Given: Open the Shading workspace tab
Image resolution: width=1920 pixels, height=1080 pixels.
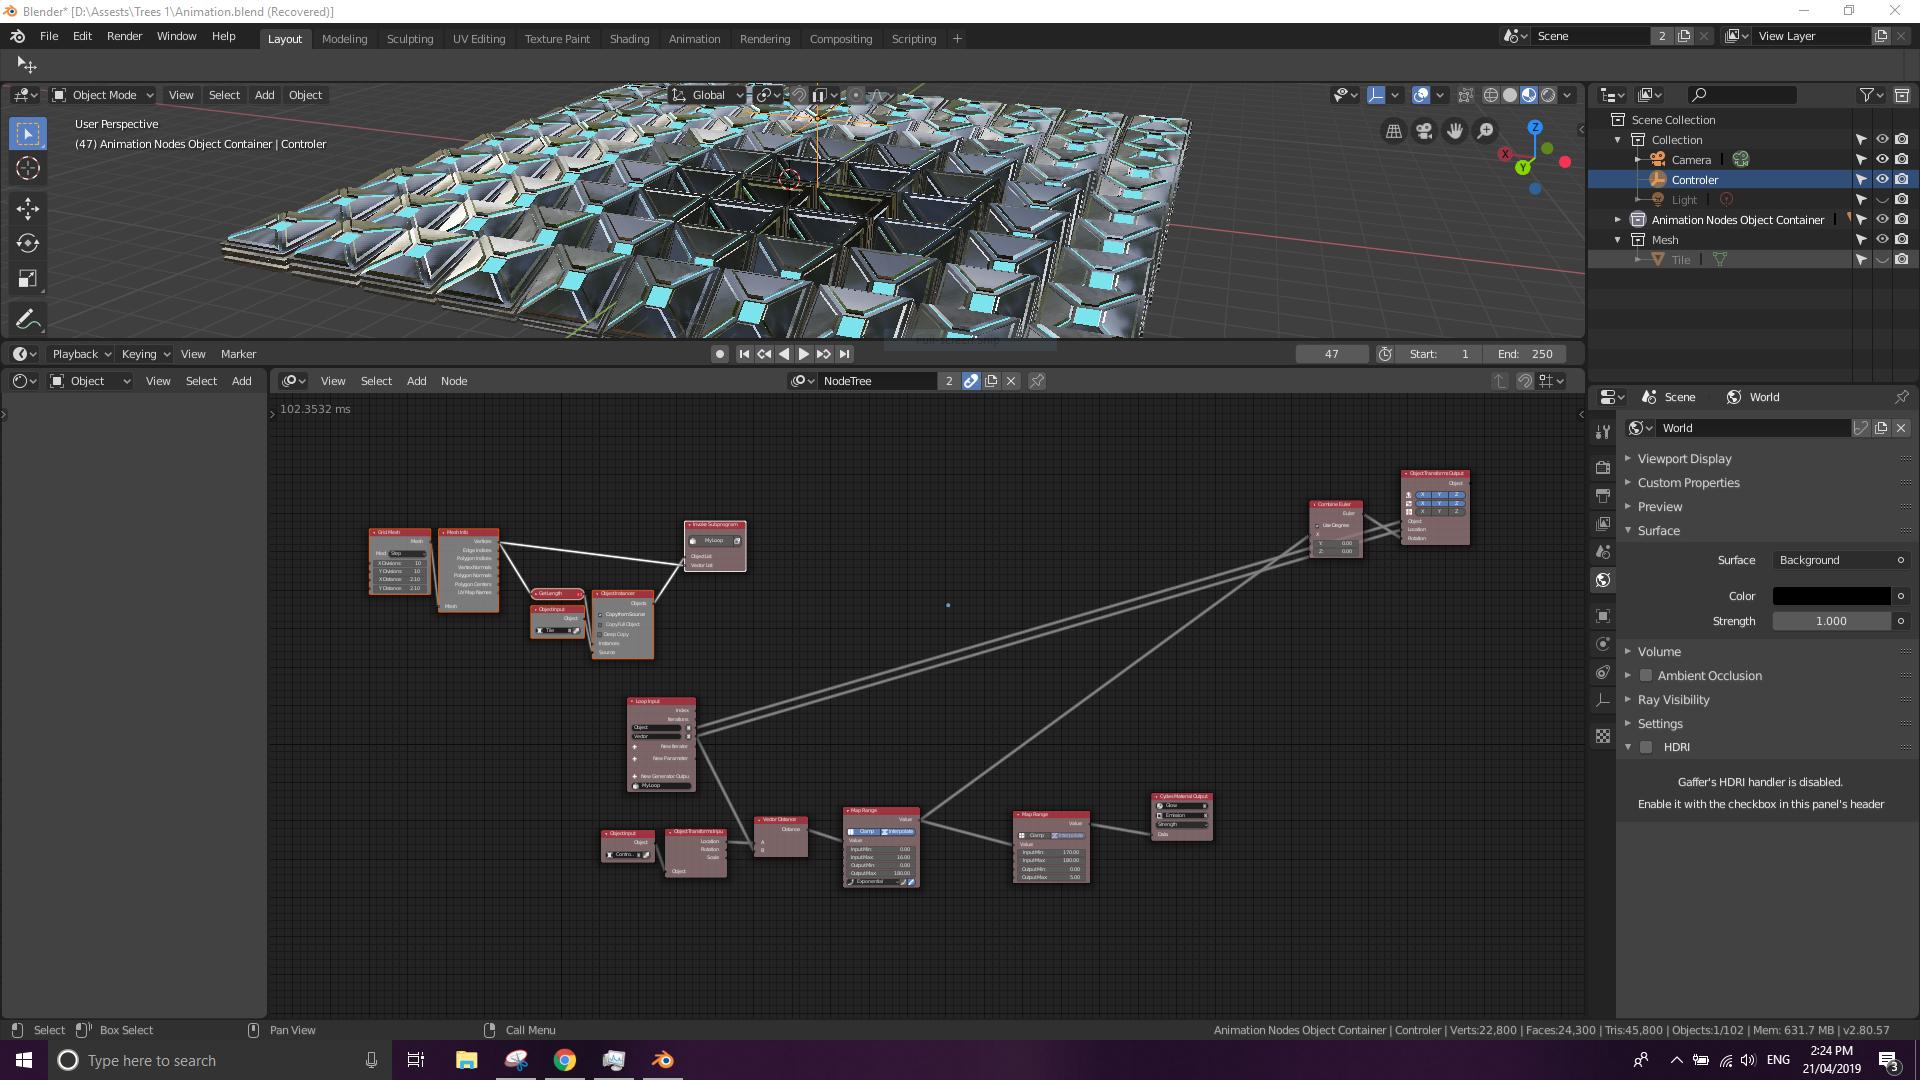Looking at the screenshot, I should point(629,38).
